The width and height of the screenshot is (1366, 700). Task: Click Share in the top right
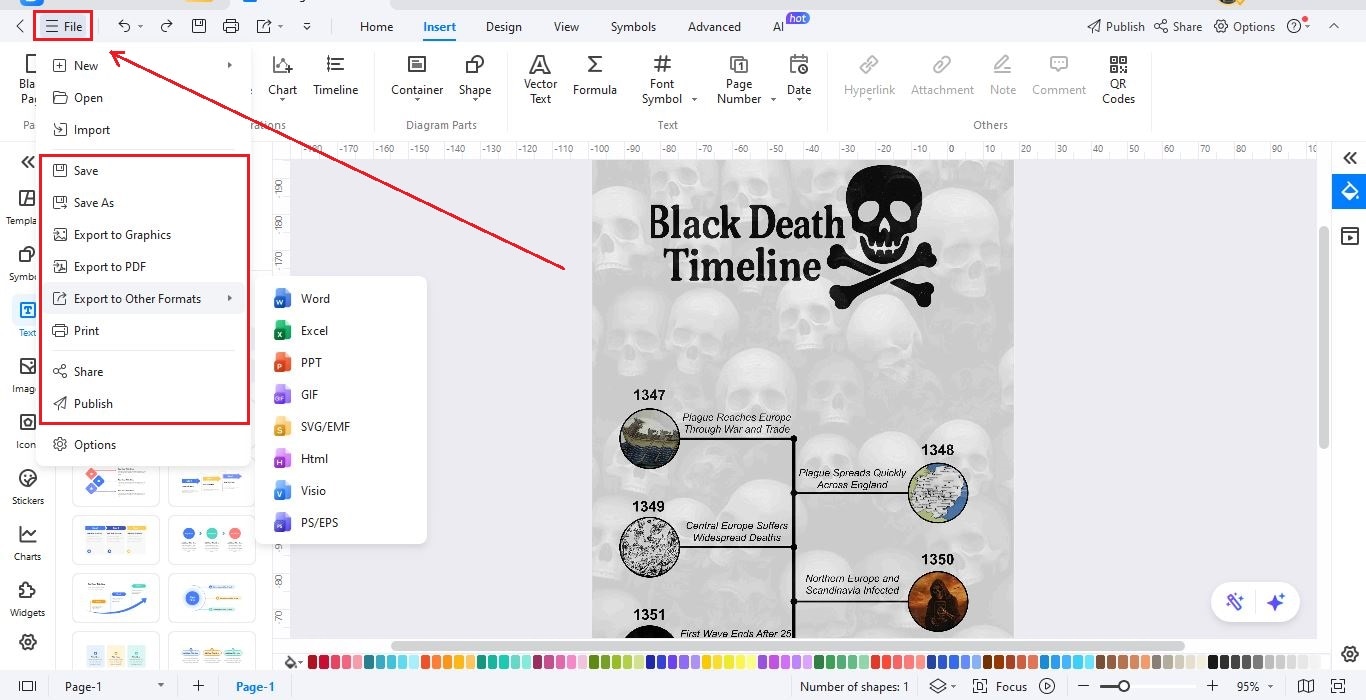click(1178, 27)
